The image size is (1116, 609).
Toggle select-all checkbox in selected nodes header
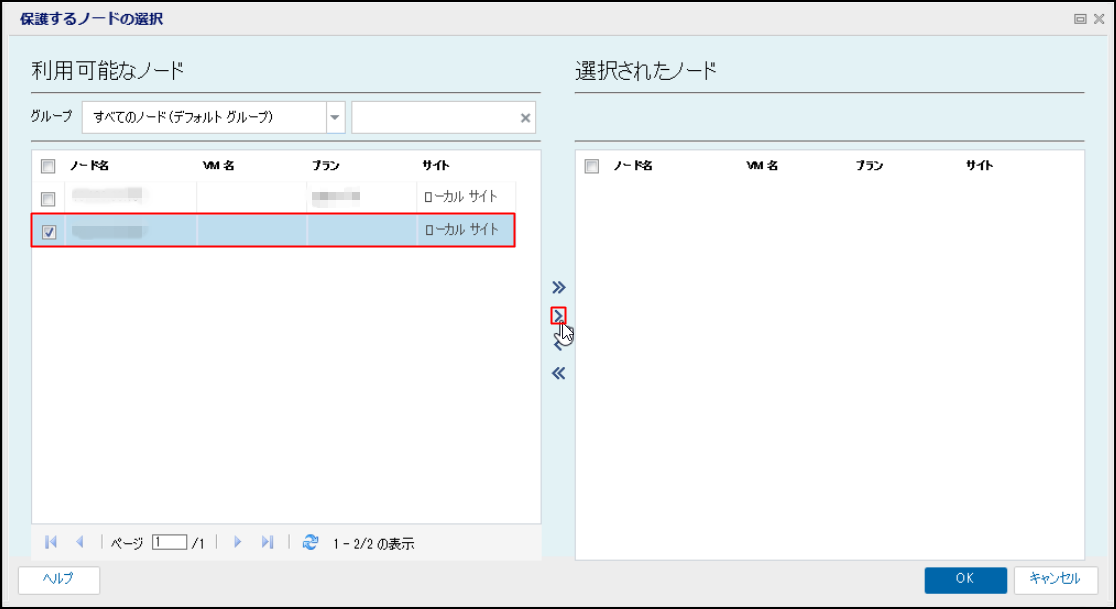pyautogui.click(x=591, y=166)
